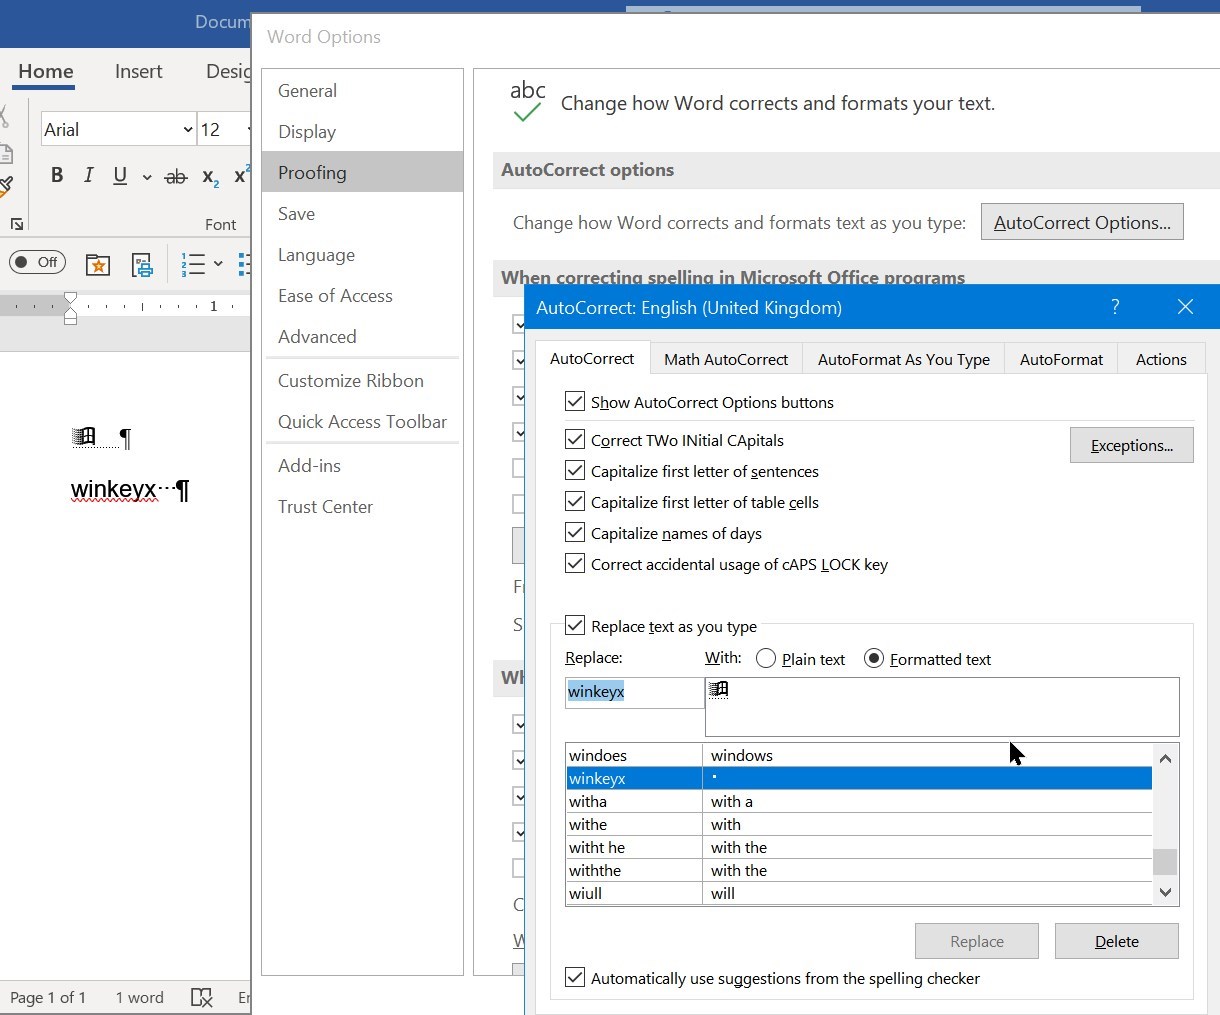The image size is (1220, 1015).
Task: Open the Arial font name dropdown
Action: click(x=188, y=130)
